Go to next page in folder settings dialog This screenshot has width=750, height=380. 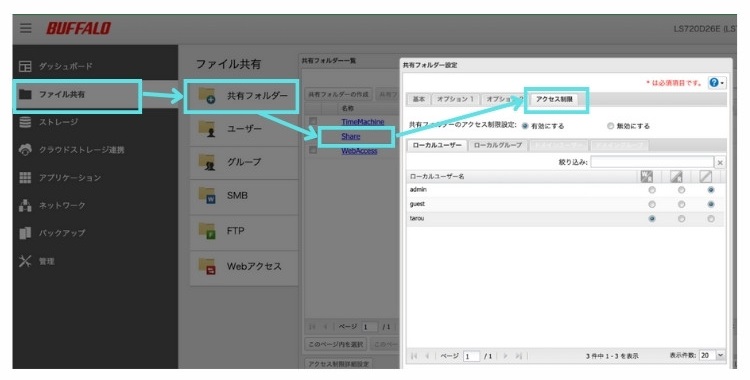[x=506, y=356]
